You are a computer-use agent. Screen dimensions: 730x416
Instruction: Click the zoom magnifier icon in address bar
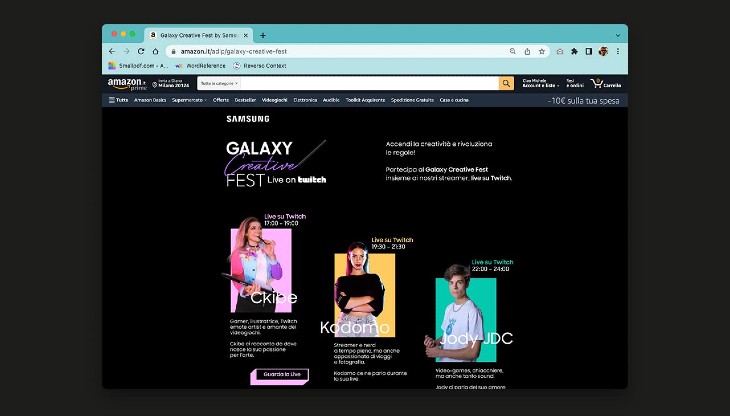point(513,51)
